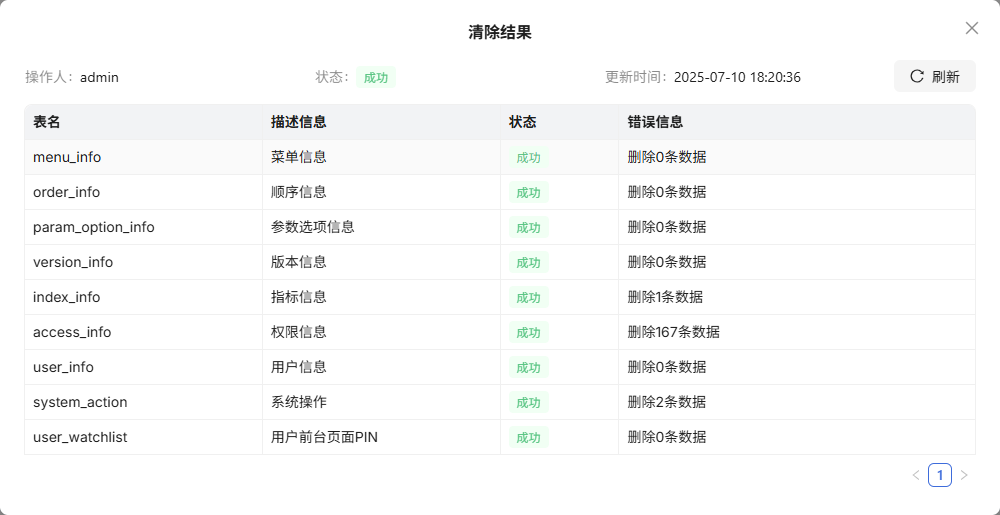Select page 1 in pagination

click(939, 475)
